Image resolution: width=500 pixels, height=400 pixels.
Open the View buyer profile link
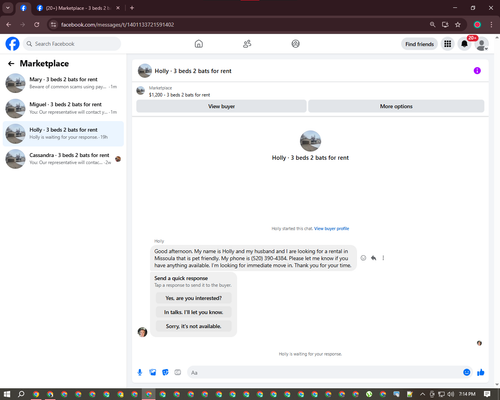[331, 229]
